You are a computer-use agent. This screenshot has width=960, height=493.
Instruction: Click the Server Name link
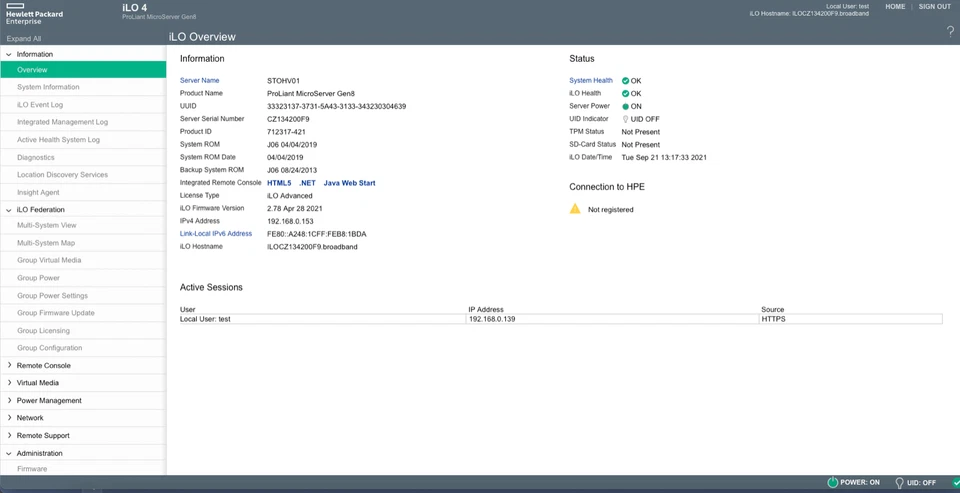(200, 81)
